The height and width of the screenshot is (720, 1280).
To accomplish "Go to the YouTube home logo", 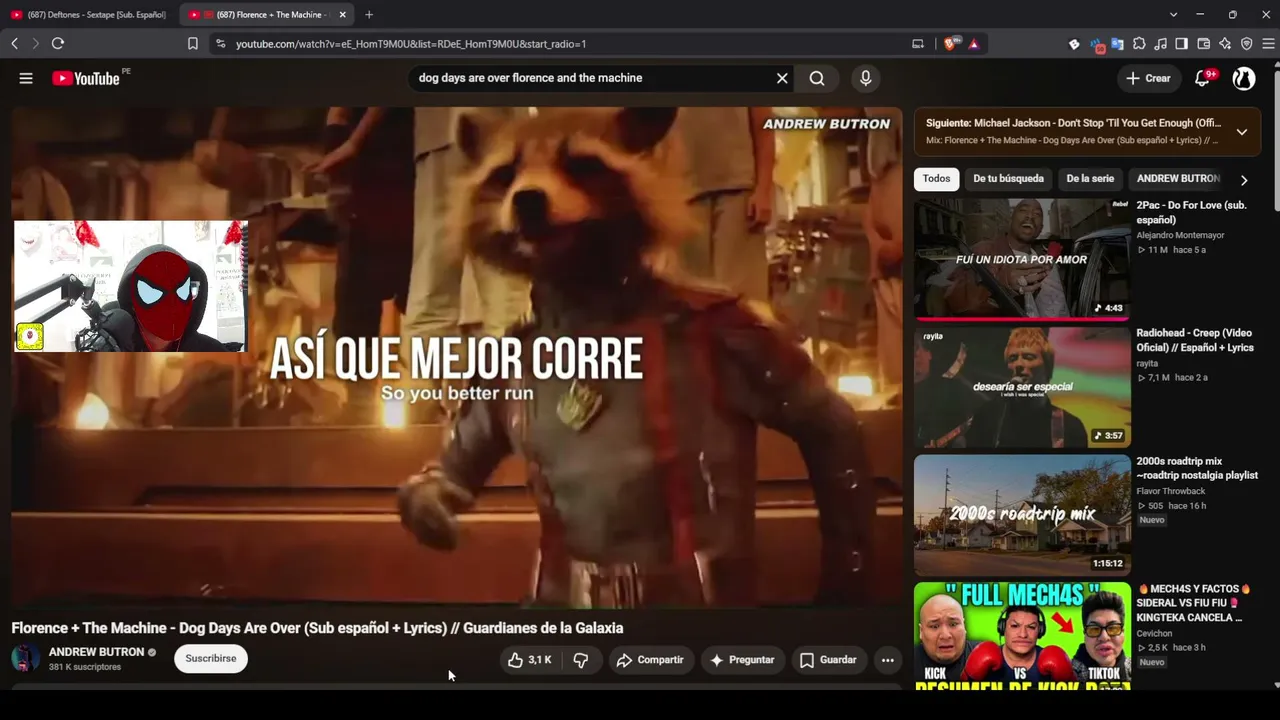I will tap(86, 78).
